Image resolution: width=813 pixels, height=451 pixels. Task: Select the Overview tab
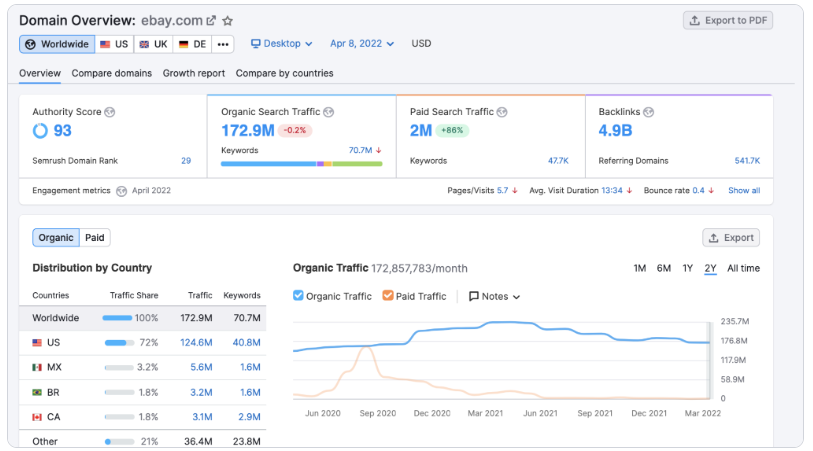click(x=40, y=73)
